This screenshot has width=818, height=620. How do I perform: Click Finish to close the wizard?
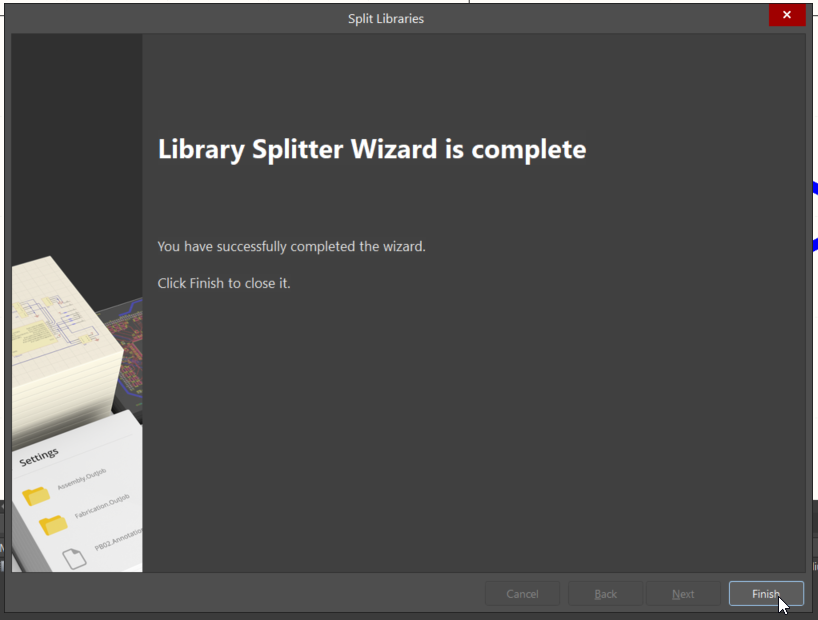coord(765,594)
